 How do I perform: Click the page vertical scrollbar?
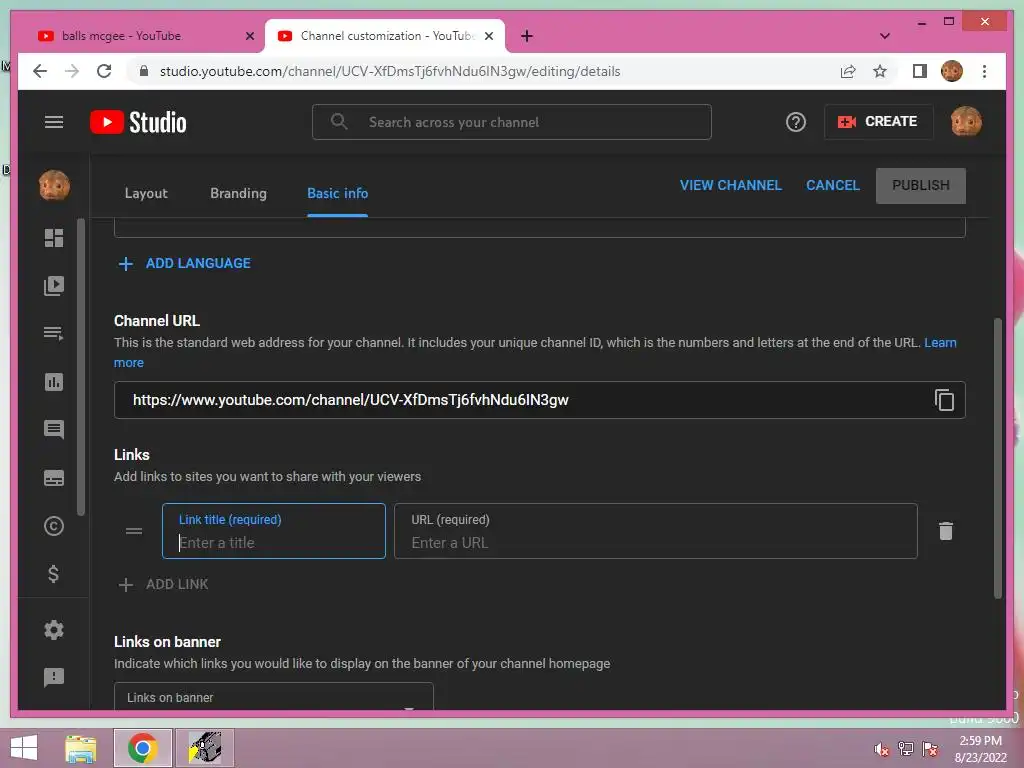point(998,457)
